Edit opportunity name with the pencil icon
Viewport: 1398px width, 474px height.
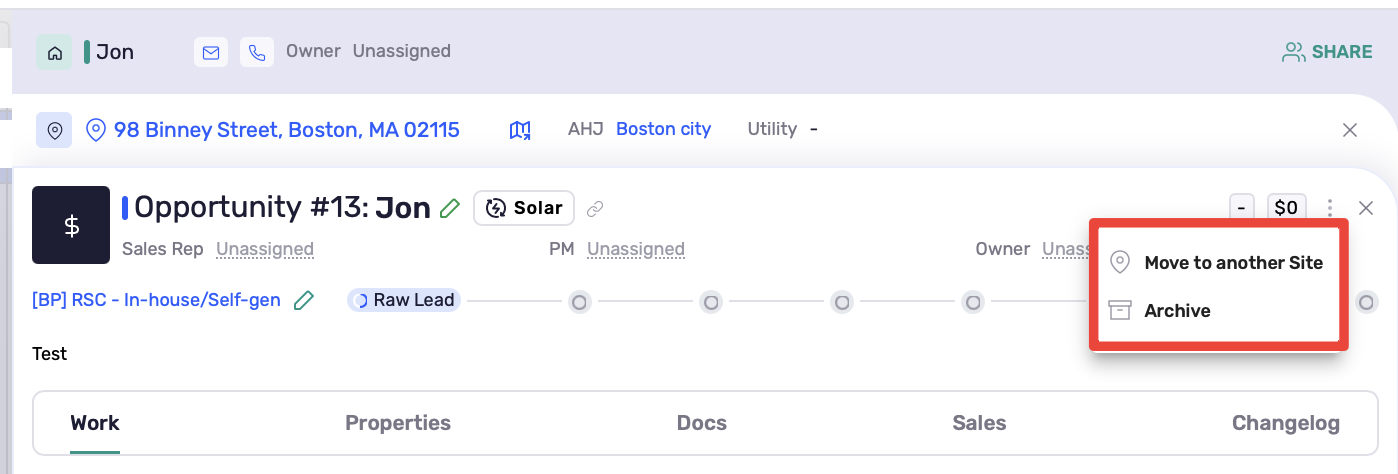(x=450, y=208)
